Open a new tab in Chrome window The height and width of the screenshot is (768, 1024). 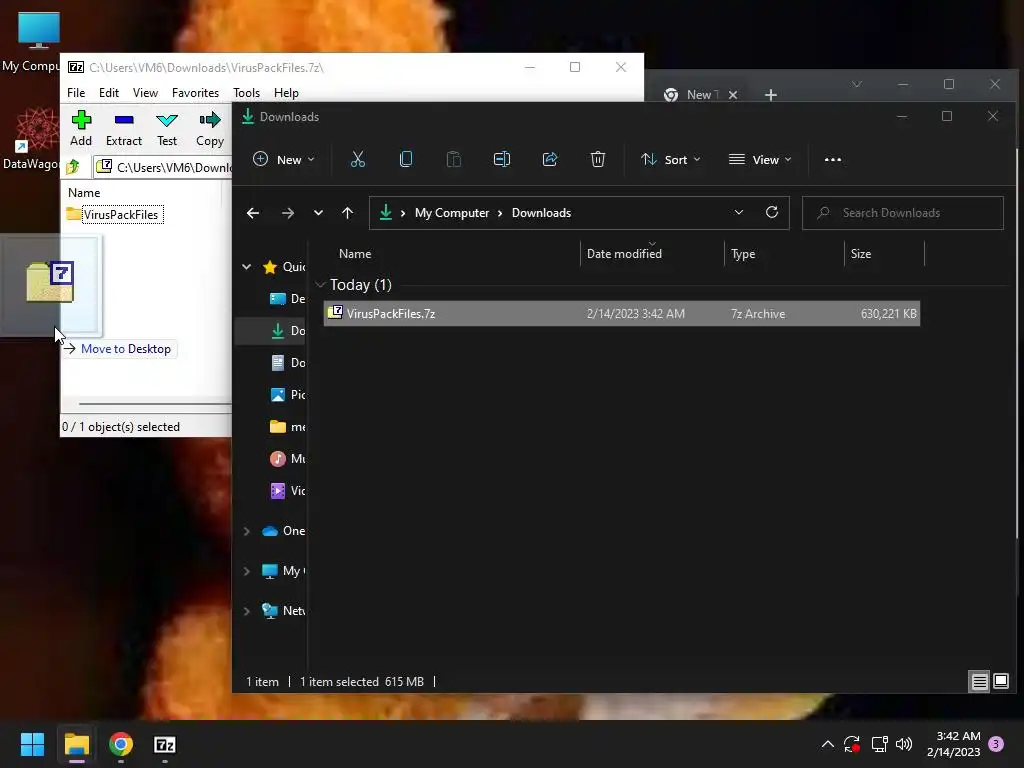tap(771, 95)
